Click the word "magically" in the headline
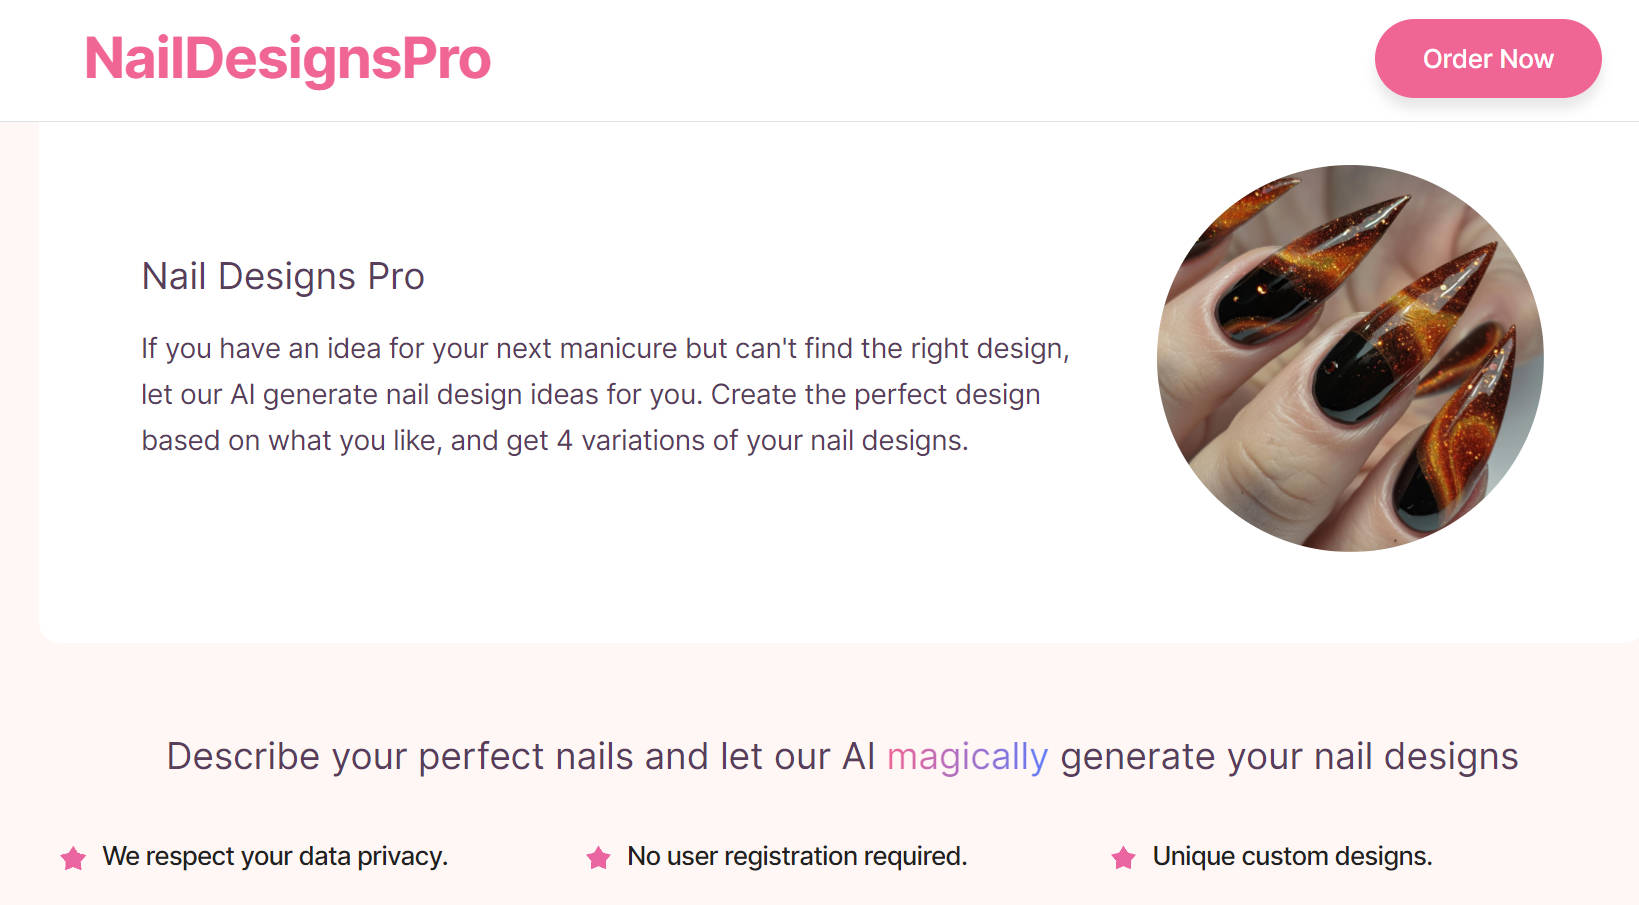1639x905 pixels. 966,757
